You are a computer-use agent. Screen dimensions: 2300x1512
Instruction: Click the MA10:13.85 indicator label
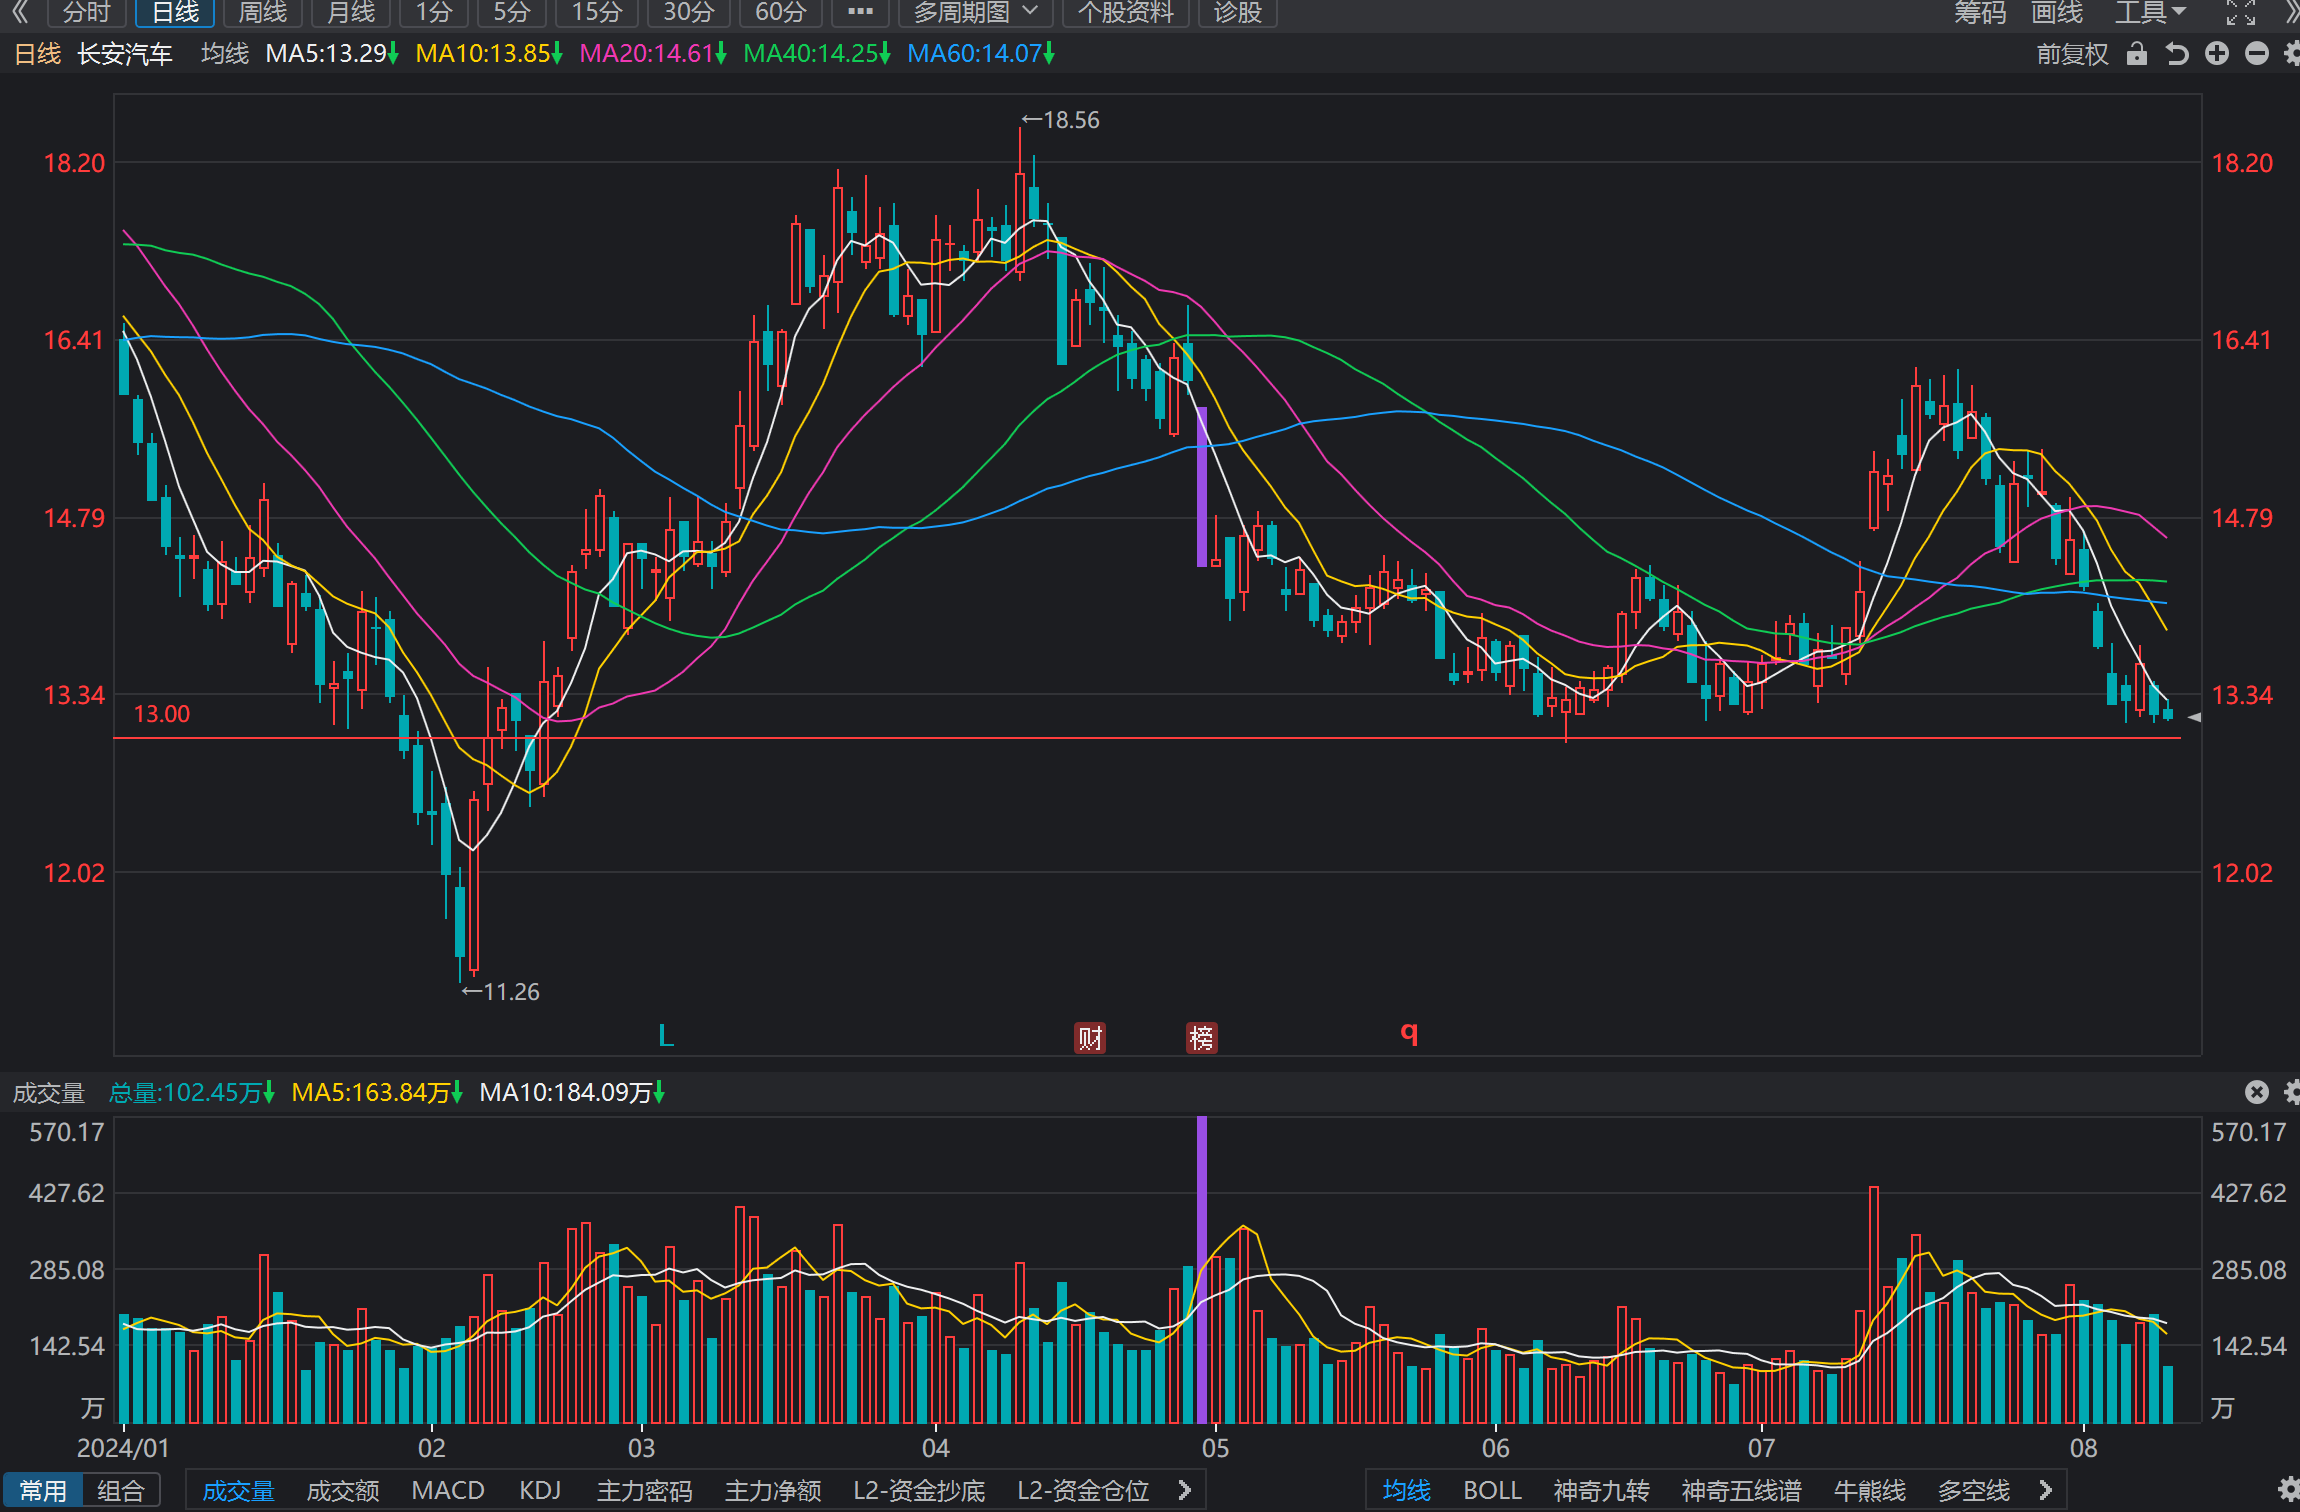[x=489, y=54]
